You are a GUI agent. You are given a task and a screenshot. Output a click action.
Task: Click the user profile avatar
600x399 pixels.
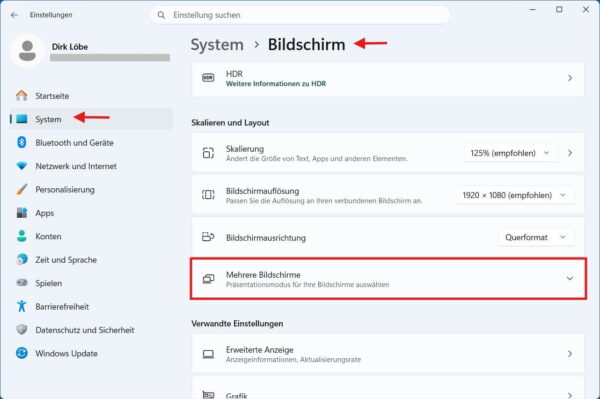pyautogui.click(x=27, y=51)
